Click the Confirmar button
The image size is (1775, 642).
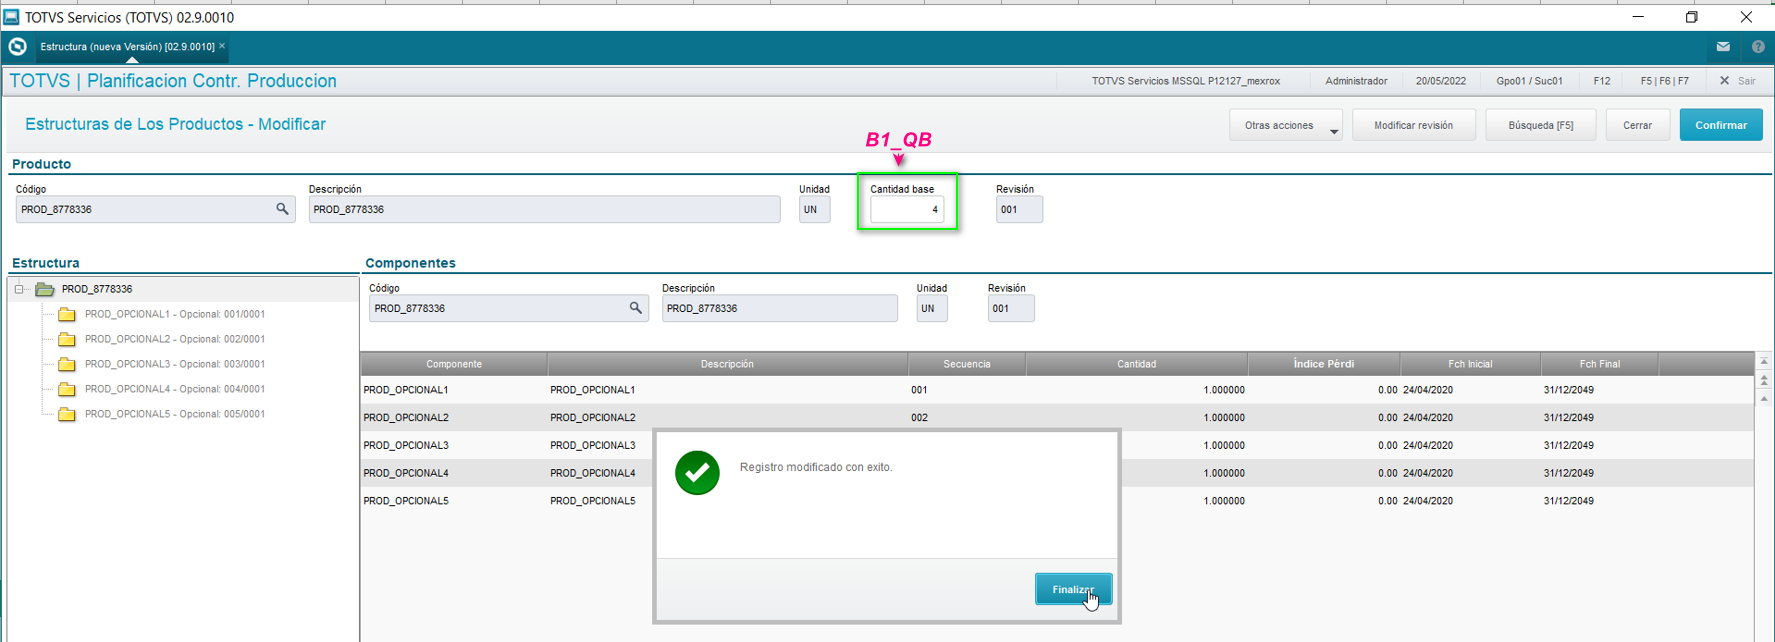tap(1721, 125)
